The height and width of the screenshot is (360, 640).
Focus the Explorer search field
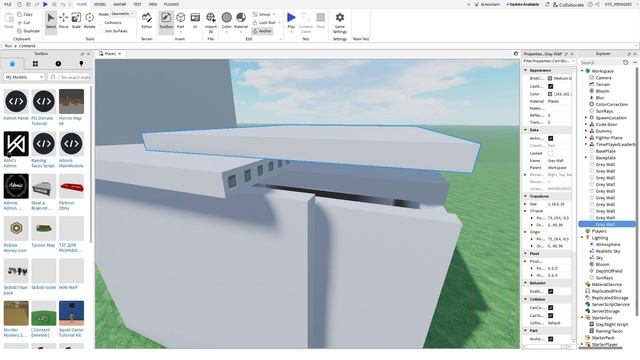[x=600, y=62]
